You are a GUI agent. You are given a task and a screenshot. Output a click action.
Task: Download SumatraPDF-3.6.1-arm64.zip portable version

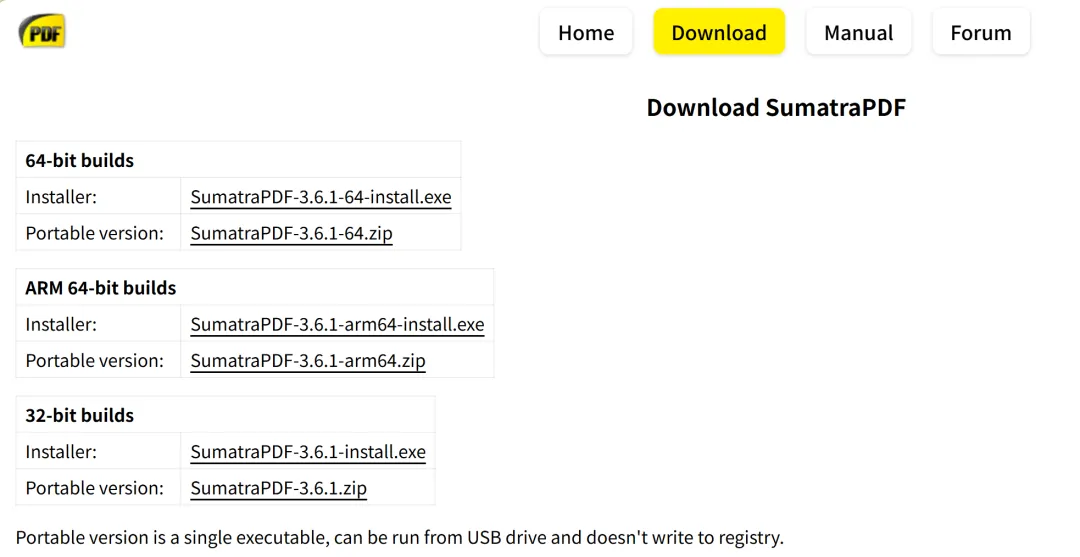(308, 361)
